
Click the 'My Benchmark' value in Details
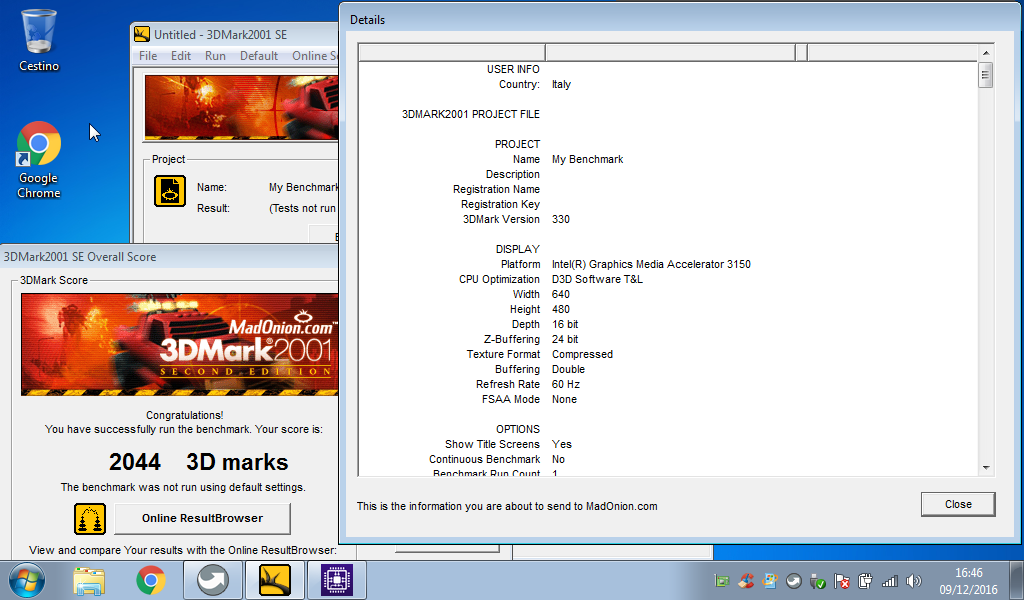(x=587, y=159)
